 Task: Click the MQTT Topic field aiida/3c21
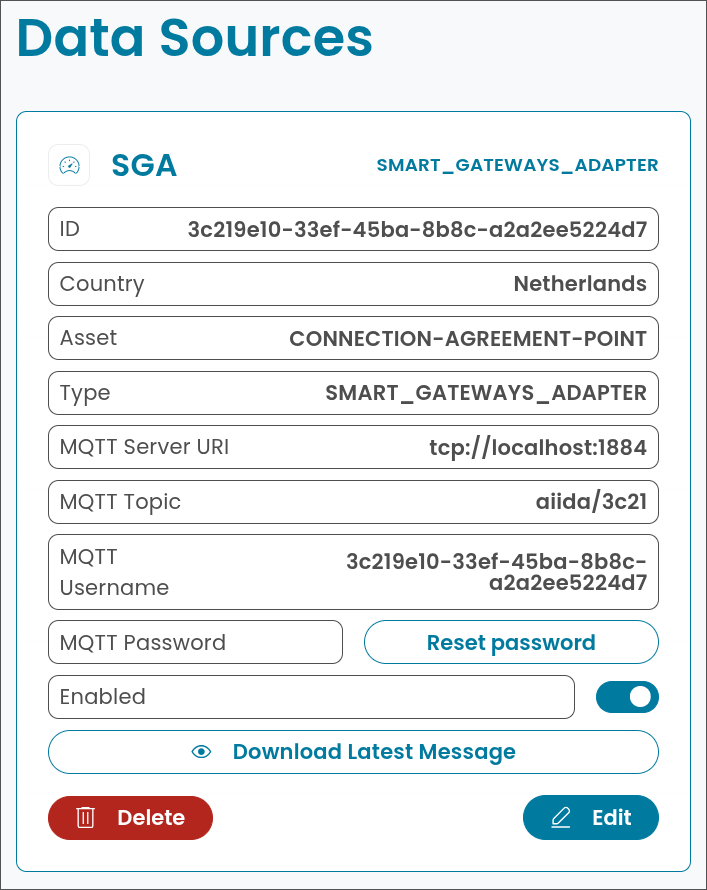pos(353,501)
